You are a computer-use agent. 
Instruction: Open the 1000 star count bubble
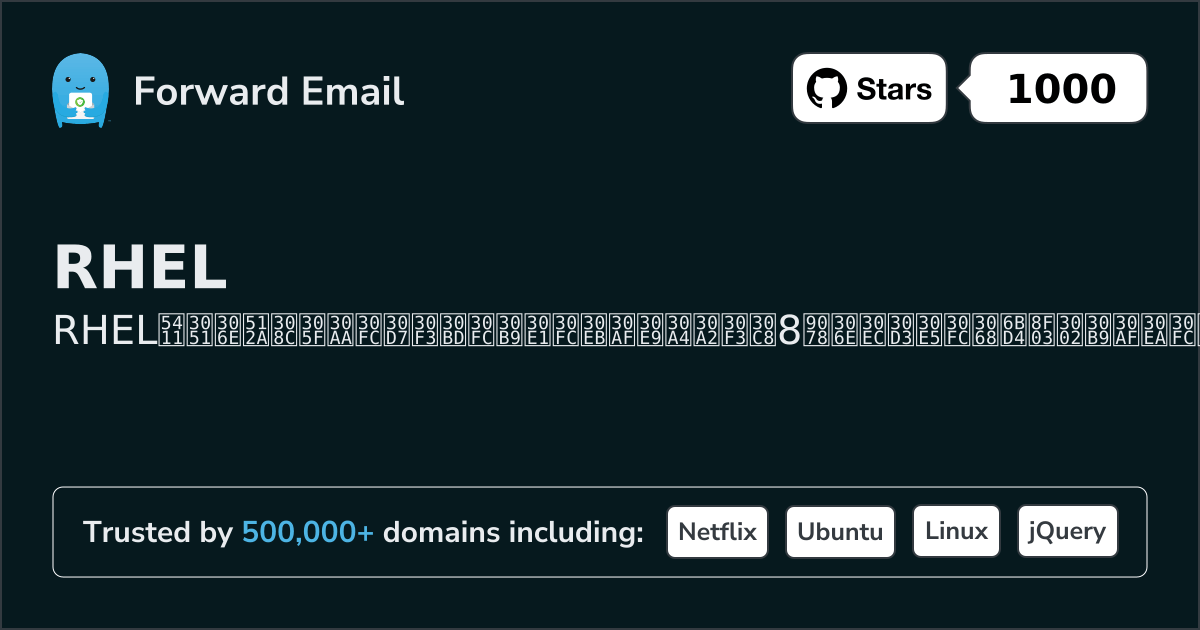[x=1061, y=89]
